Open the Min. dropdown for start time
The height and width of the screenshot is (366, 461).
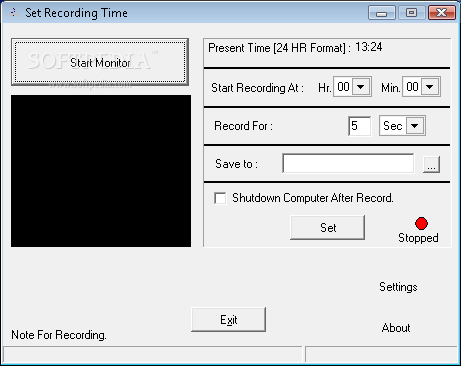point(430,87)
